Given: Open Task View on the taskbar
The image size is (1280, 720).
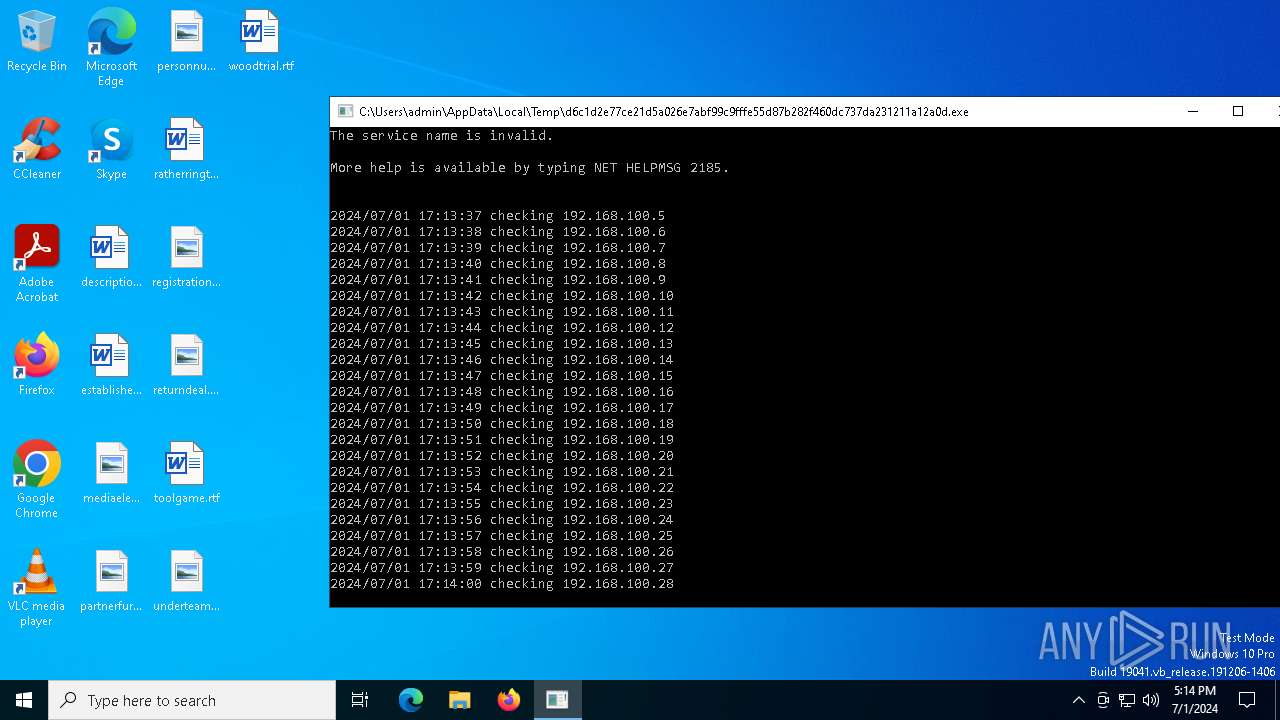Looking at the screenshot, I should pos(360,700).
